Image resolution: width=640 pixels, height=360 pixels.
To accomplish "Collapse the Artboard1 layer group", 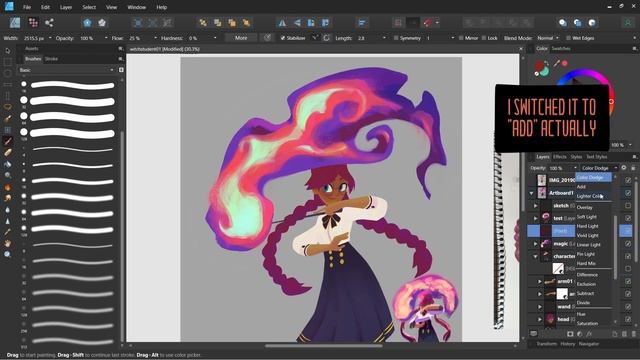I will [x=531, y=193].
